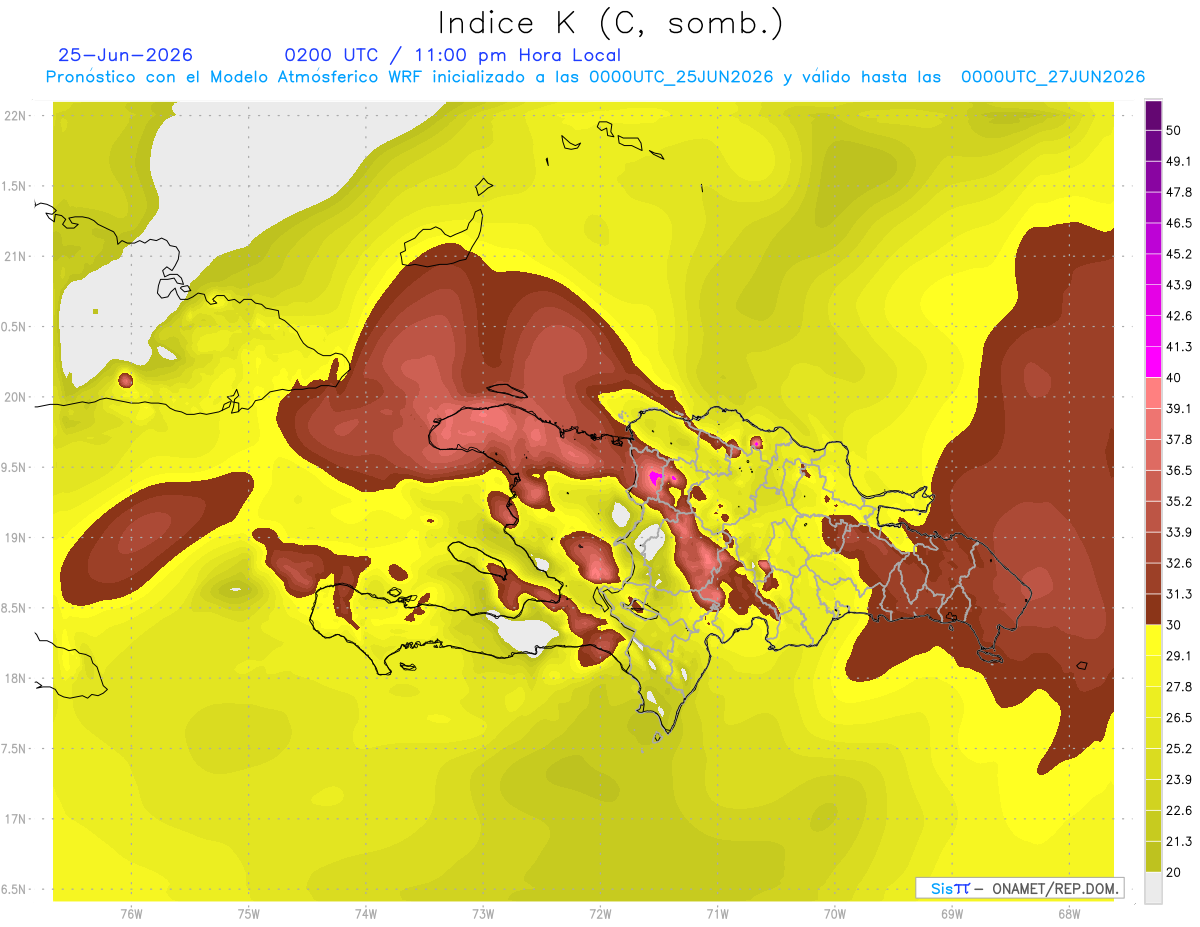Click the "20N" latitude label
The width and height of the screenshot is (1200, 927).
click(x=16, y=397)
